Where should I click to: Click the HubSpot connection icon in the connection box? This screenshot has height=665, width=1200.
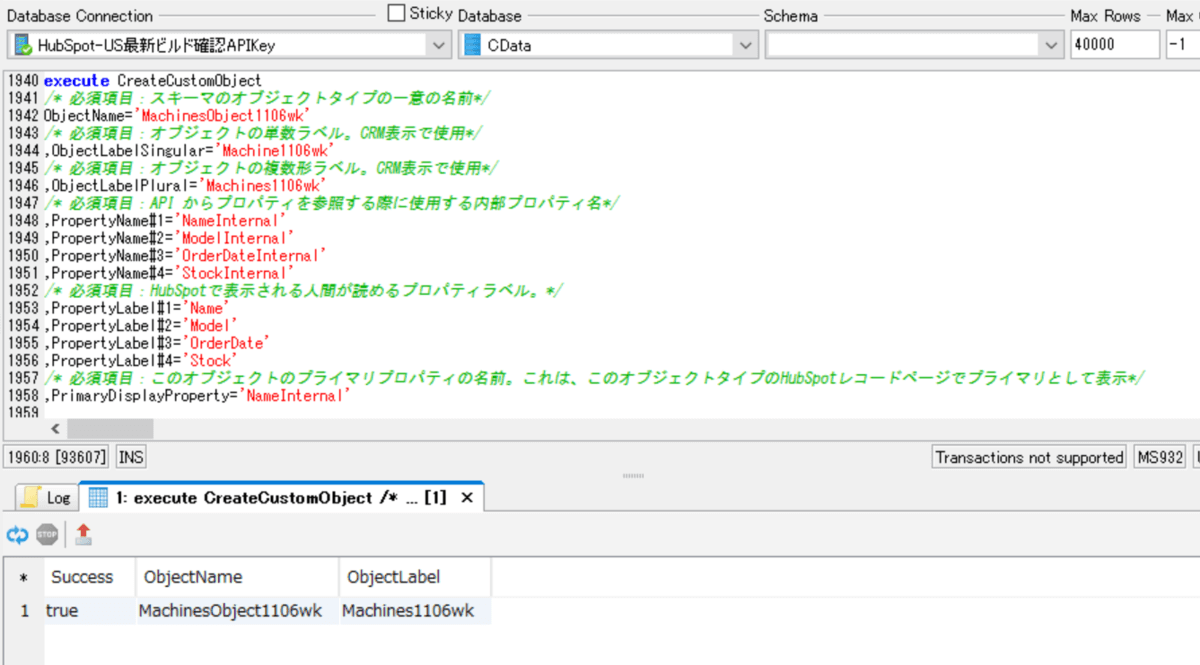[x=23, y=45]
